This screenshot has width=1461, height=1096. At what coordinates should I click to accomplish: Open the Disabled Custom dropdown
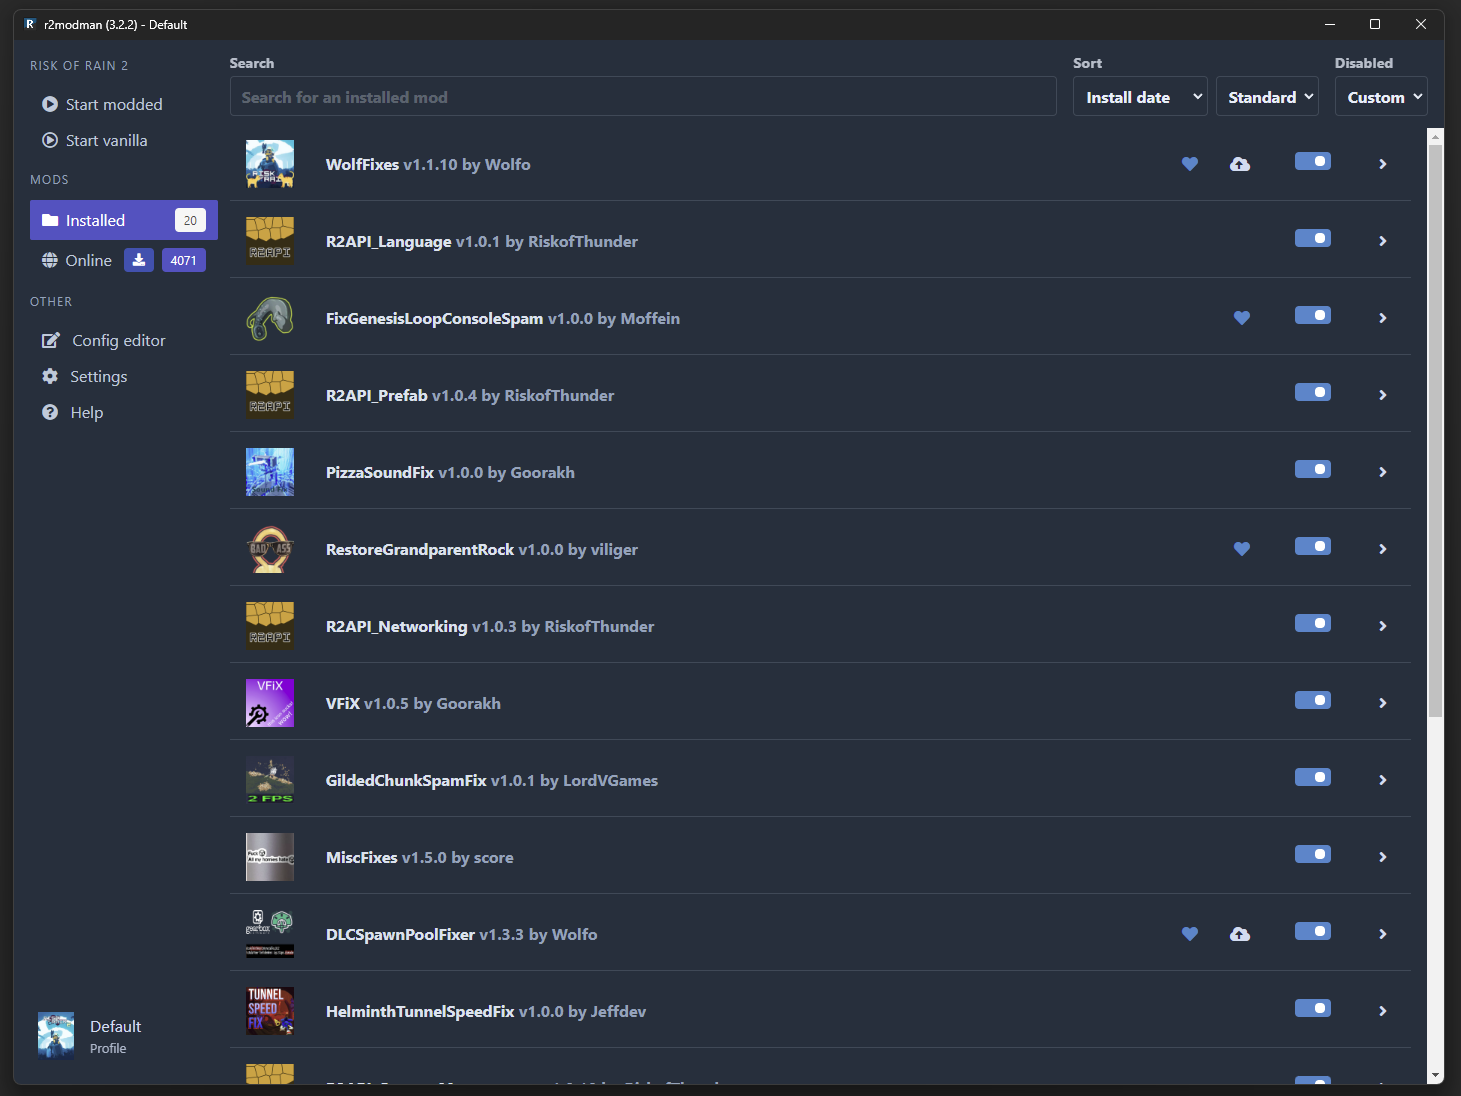(1380, 97)
